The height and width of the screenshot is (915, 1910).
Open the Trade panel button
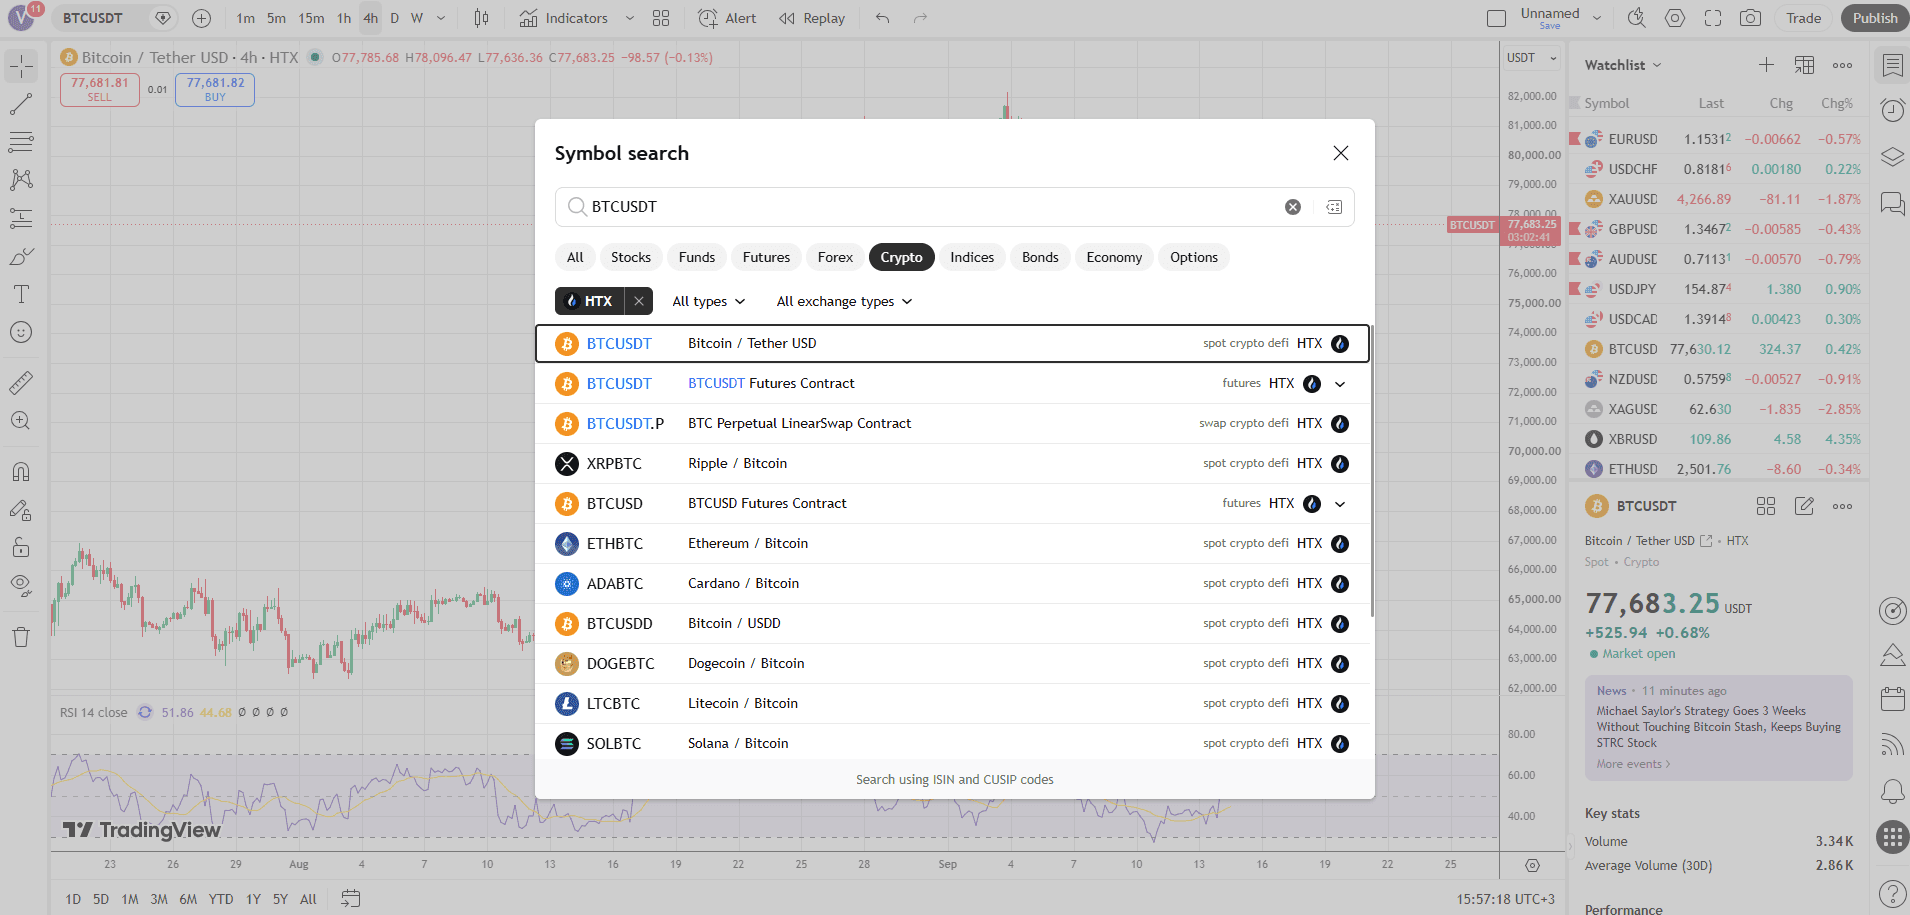1803,18
